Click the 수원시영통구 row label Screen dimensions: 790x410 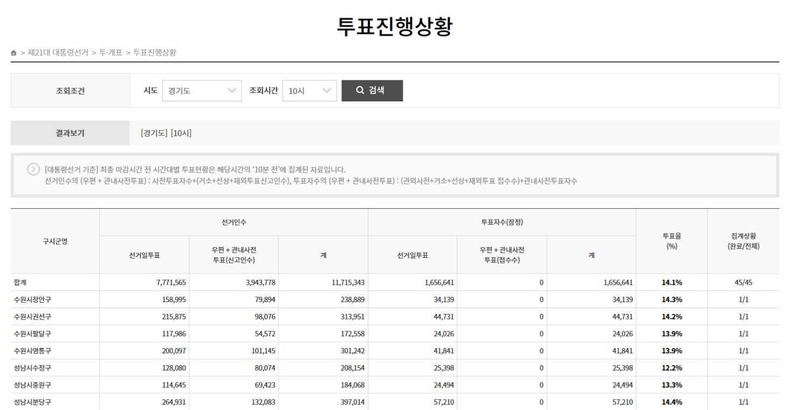point(32,351)
